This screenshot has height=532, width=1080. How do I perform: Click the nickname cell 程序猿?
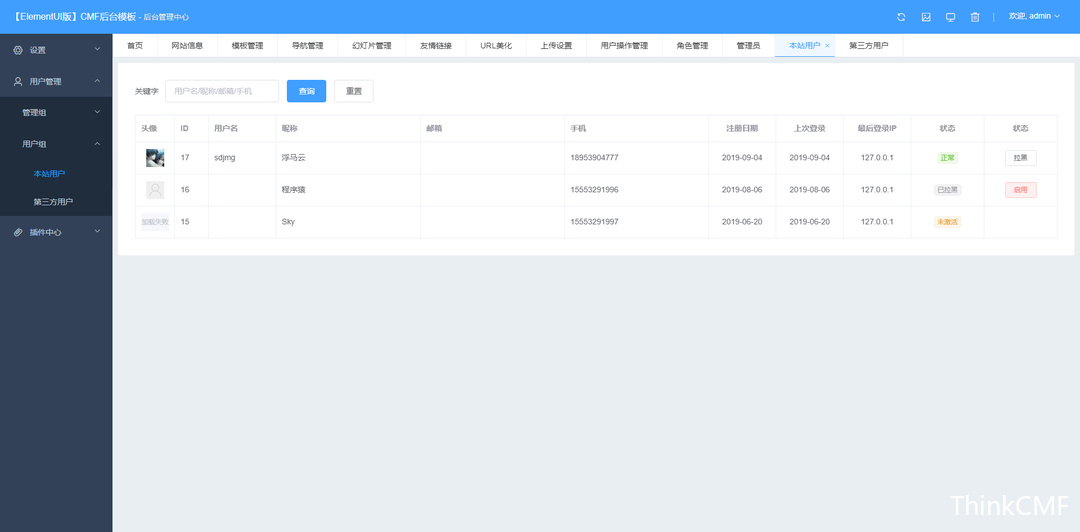293,190
